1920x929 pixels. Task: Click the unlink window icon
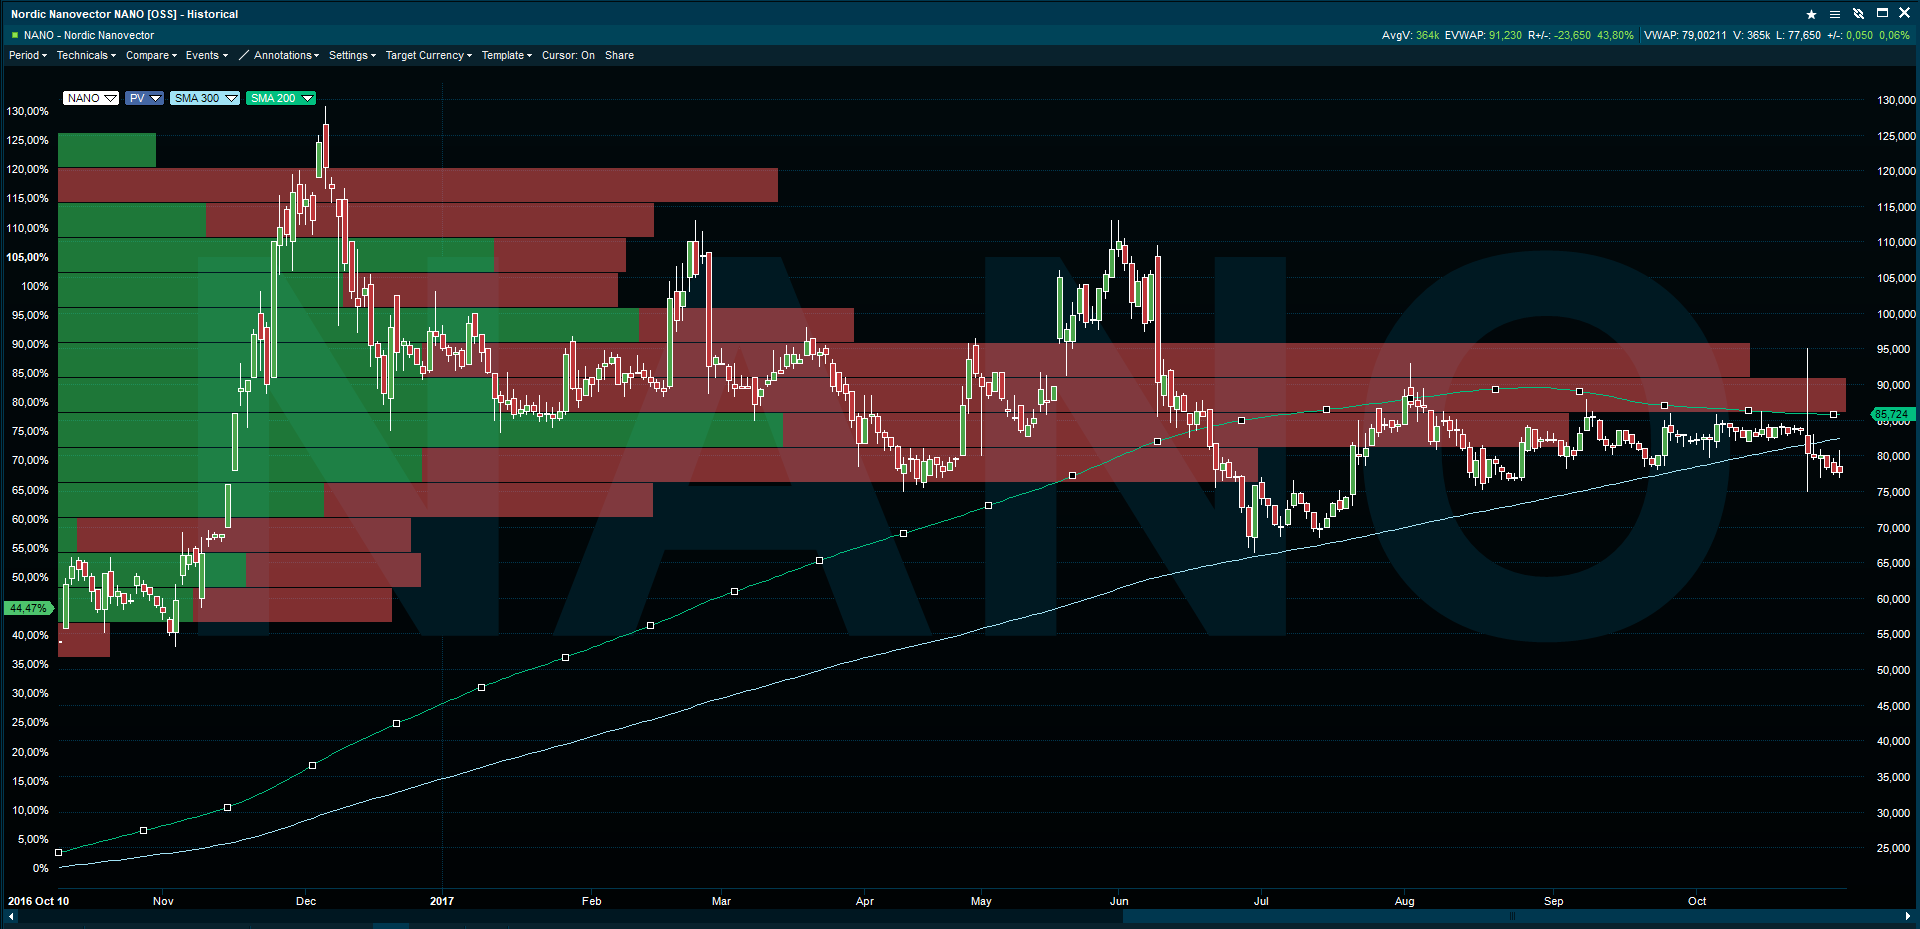[x=1858, y=14]
